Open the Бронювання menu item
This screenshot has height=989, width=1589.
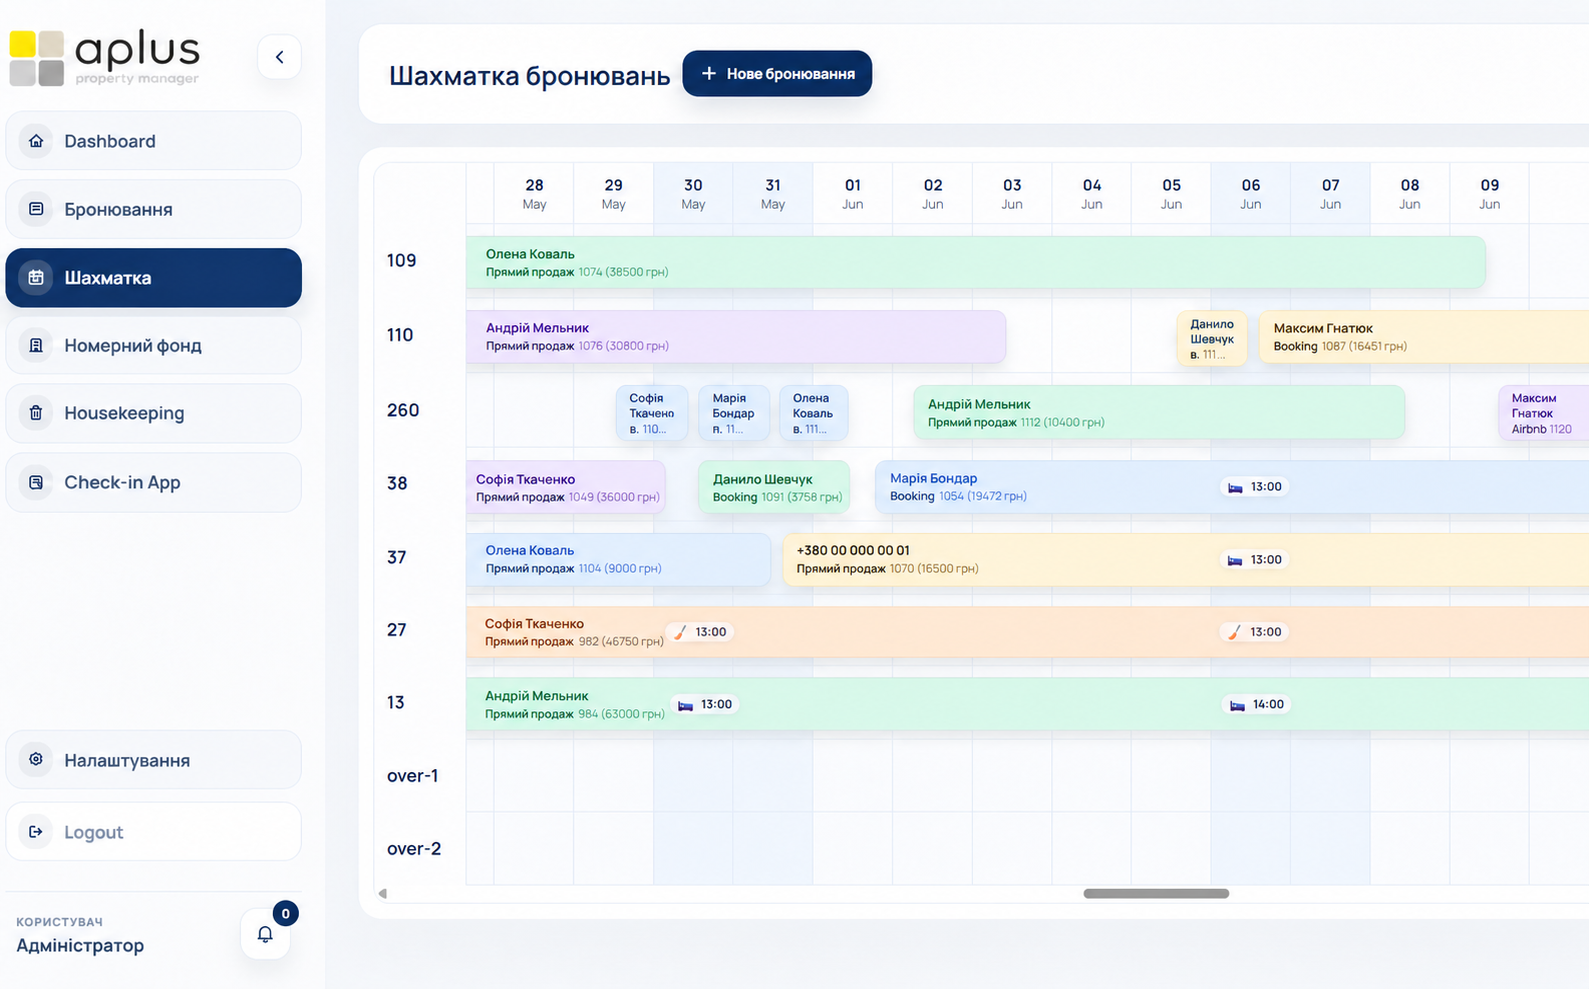154,209
